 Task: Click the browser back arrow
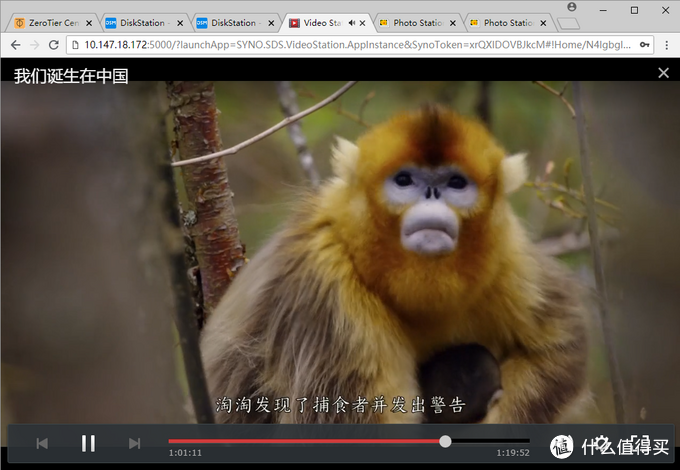pyautogui.click(x=15, y=45)
